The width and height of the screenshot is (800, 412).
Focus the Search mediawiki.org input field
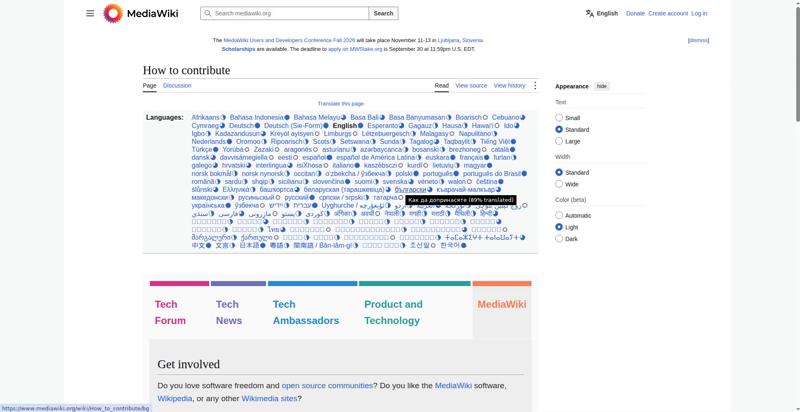(290, 13)
